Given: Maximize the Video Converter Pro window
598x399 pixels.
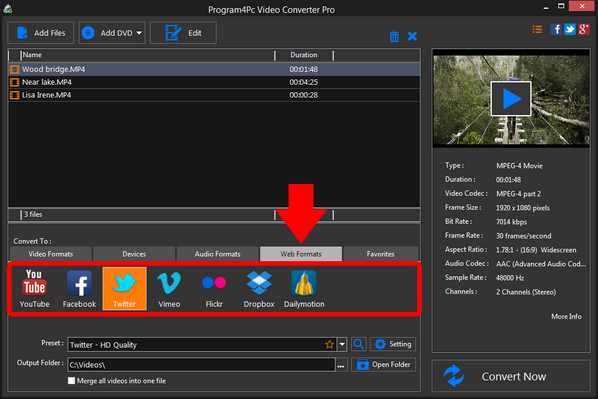Looking at the screenshot, I should [561, 6].
